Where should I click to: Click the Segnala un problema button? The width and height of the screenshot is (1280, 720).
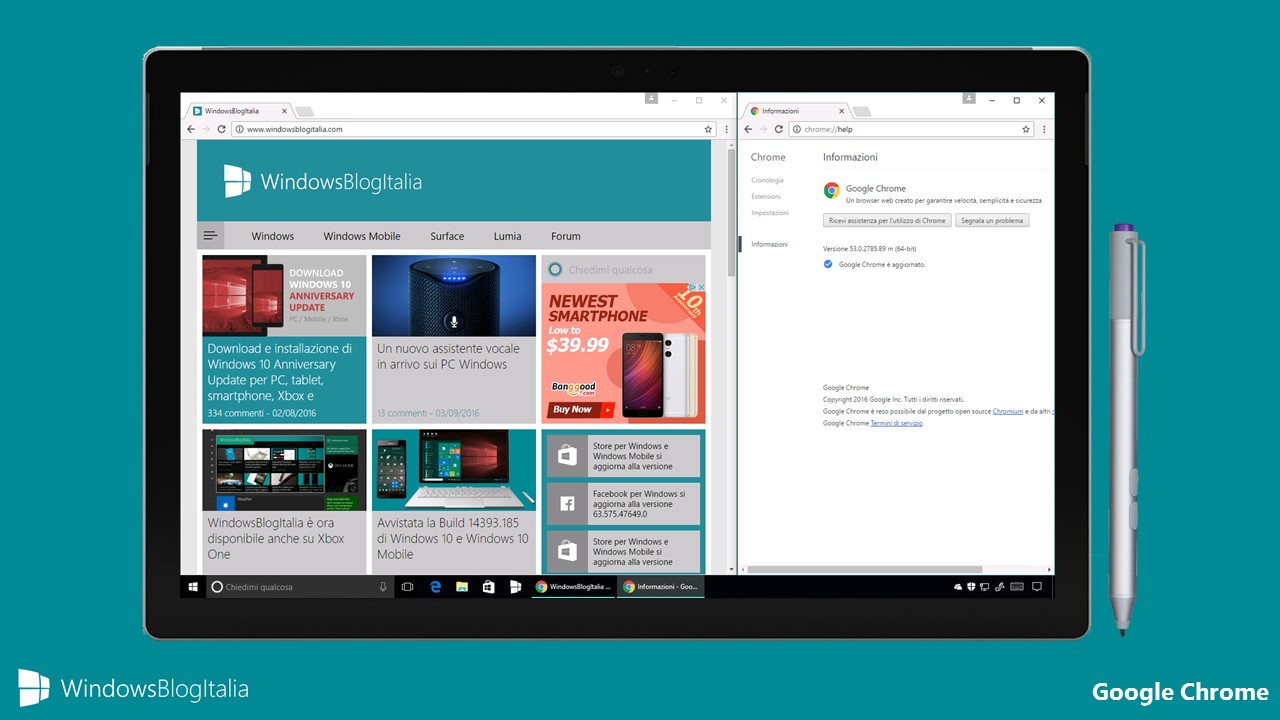click(992, 220)
